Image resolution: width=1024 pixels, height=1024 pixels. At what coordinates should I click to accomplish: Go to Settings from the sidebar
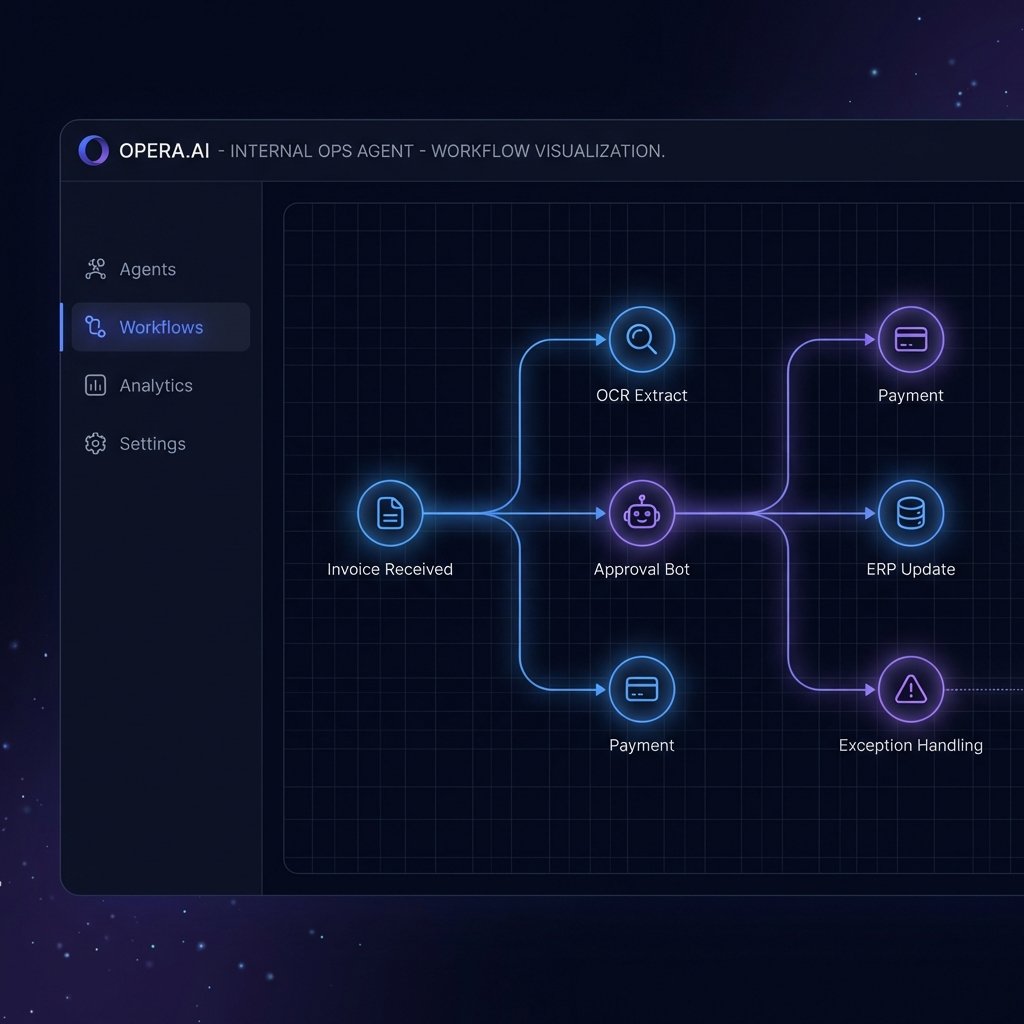152,443
